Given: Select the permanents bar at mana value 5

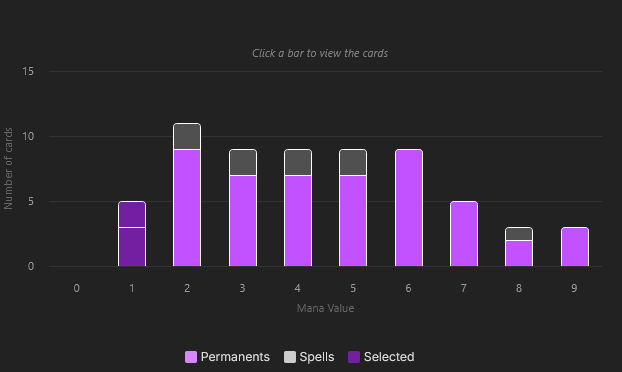Looking at the screenshot, I should pos(353,221).
